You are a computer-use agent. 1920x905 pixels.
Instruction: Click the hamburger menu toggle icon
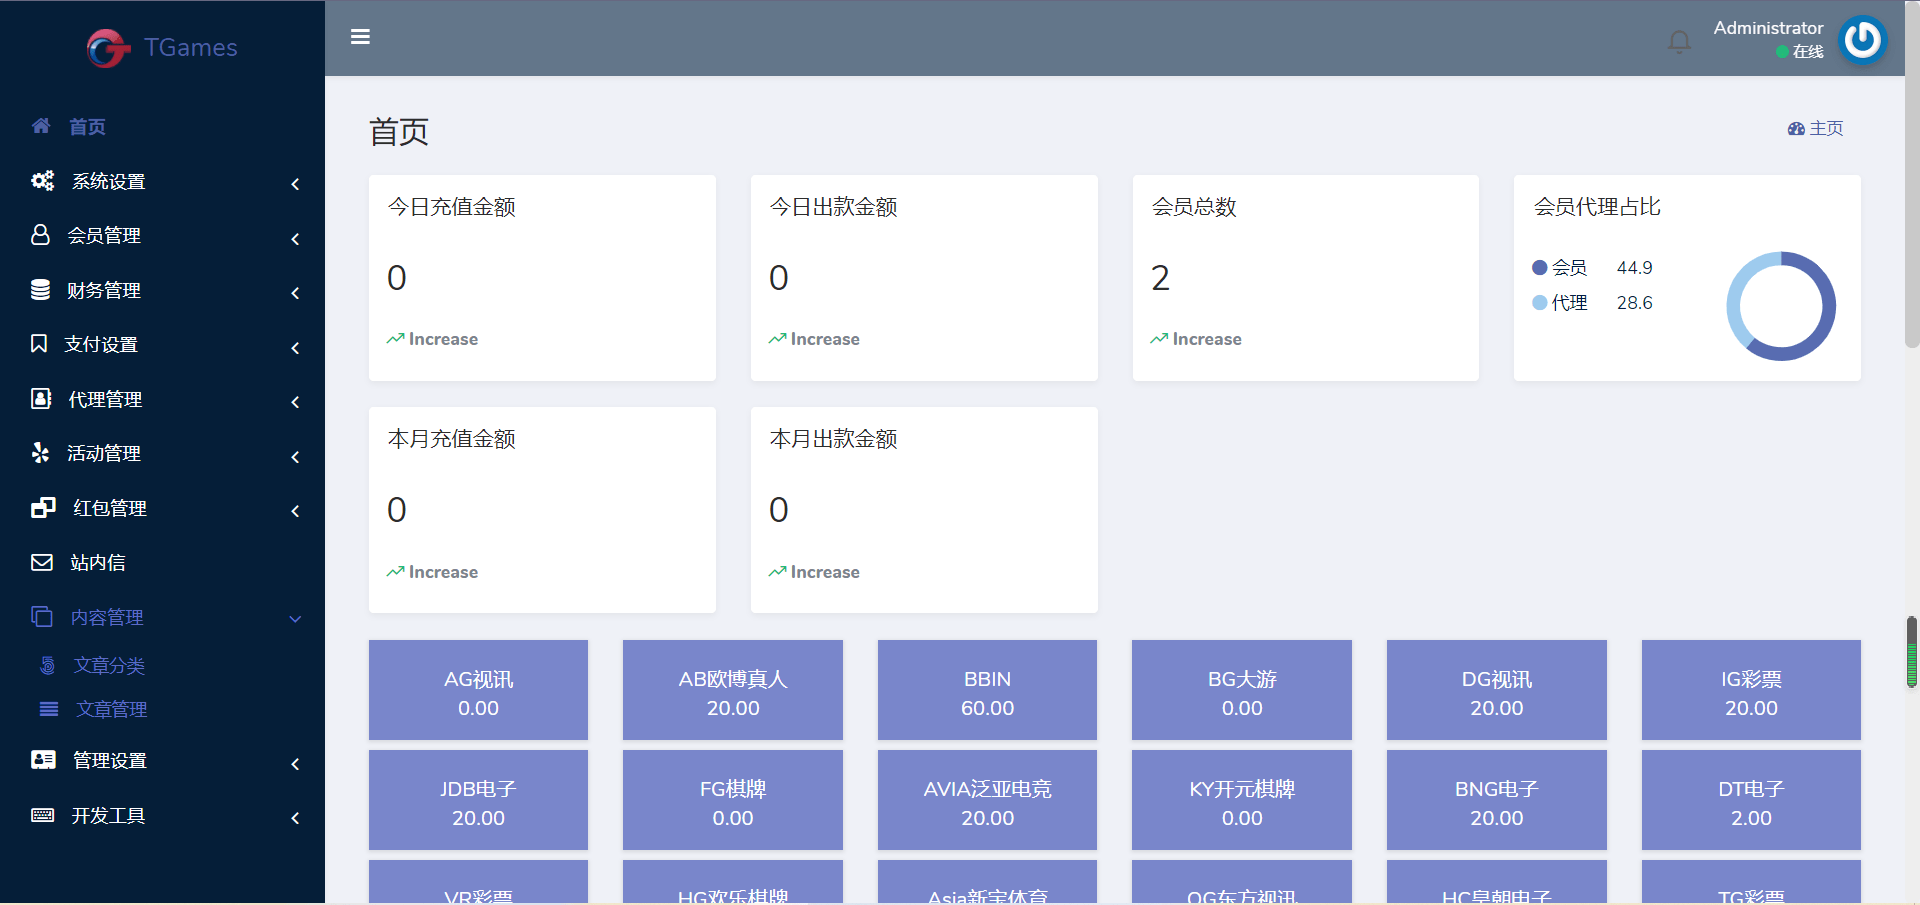[361, 37]
